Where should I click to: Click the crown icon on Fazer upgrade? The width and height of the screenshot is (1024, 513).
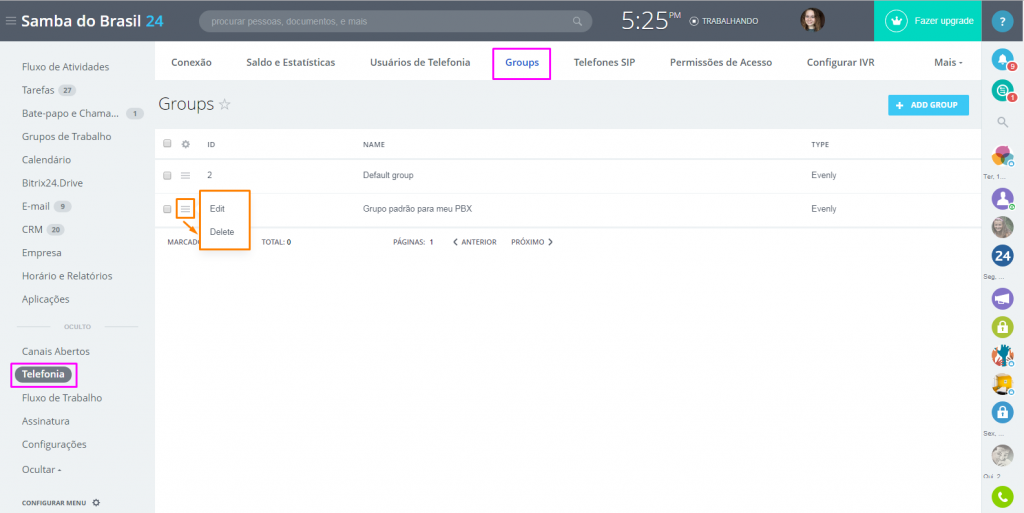[x=897, y=21]
